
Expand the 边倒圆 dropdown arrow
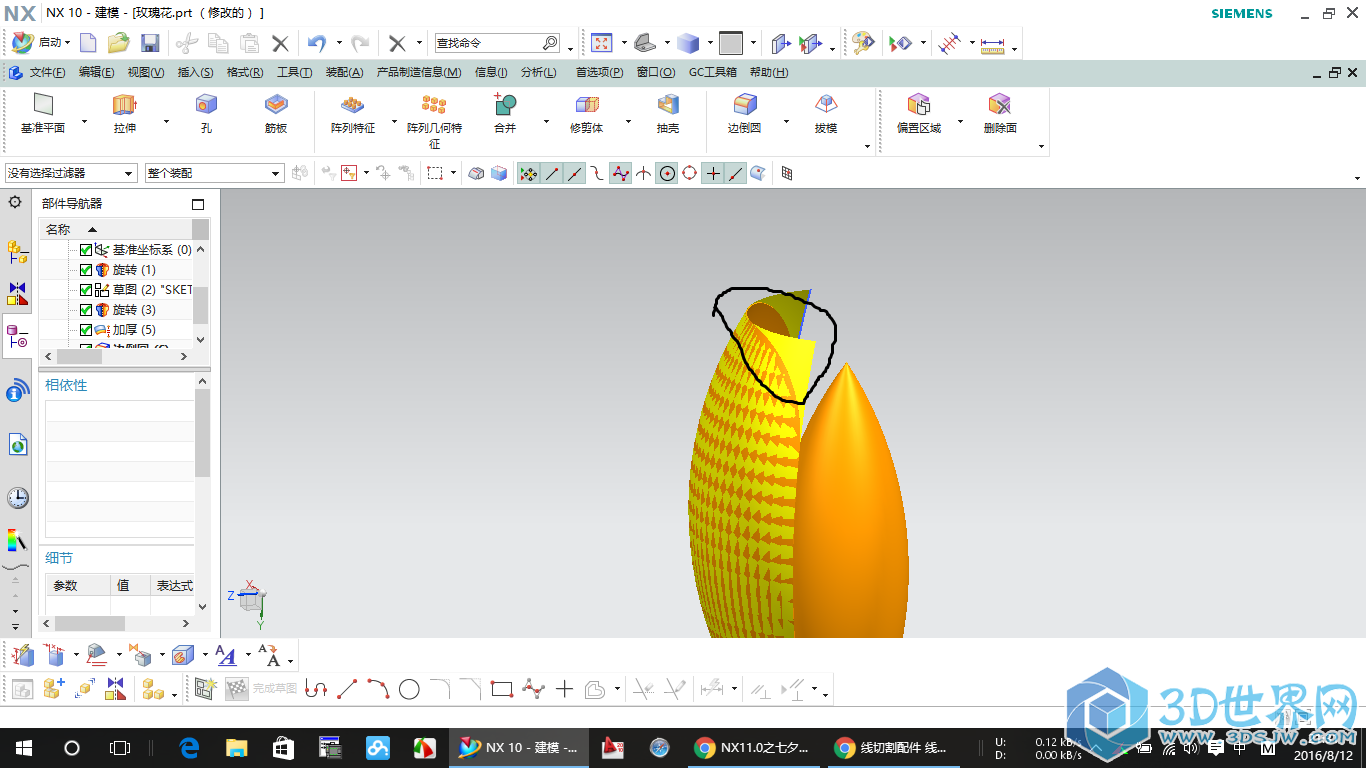[x=786, y=122]
